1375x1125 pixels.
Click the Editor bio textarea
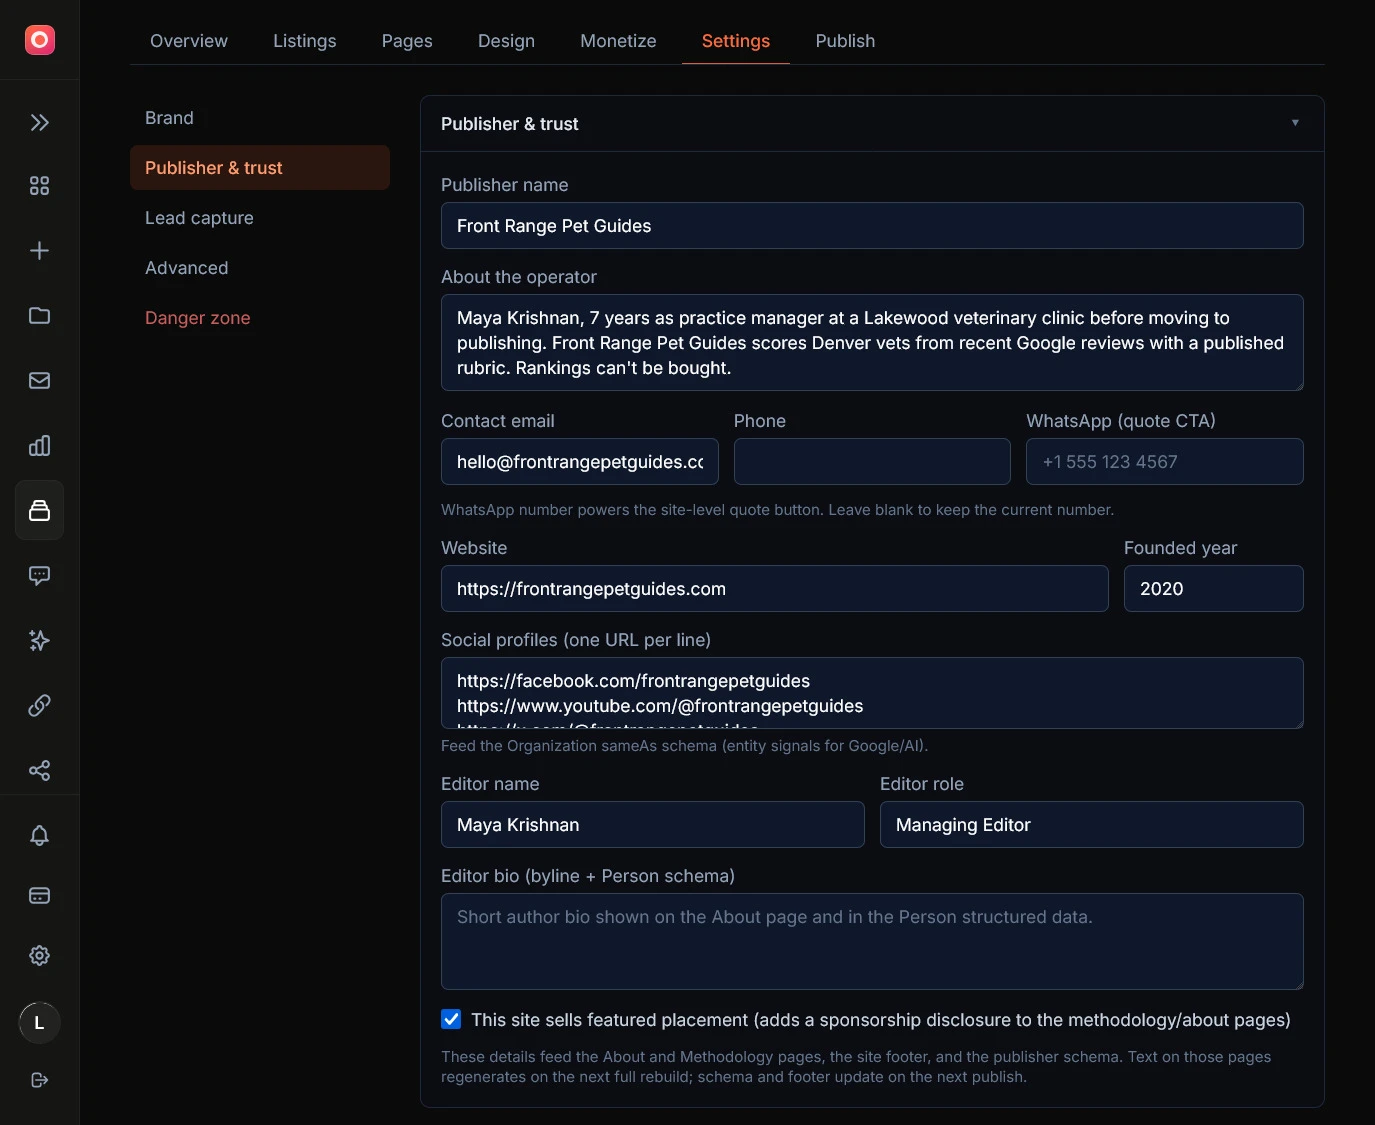tap(872, 942)
